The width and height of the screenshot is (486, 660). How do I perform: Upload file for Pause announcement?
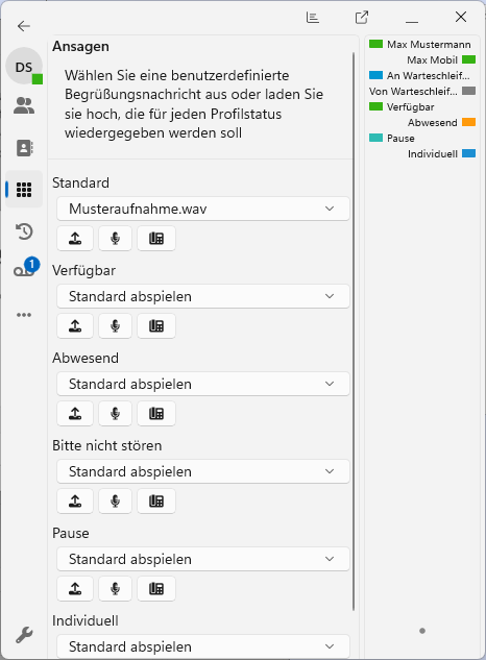(x=75, y=589)
